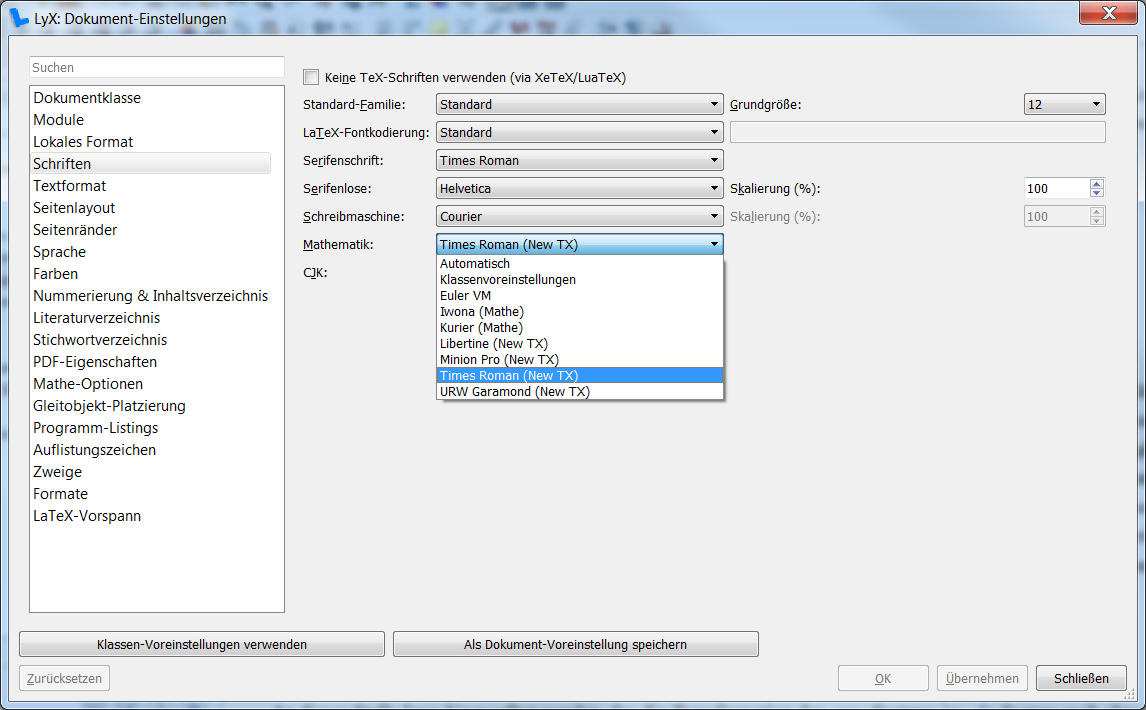Screen dimensions: 1146x710
Task: Choose 'Minion Pro (New TX)' math font
Action: 580,360
